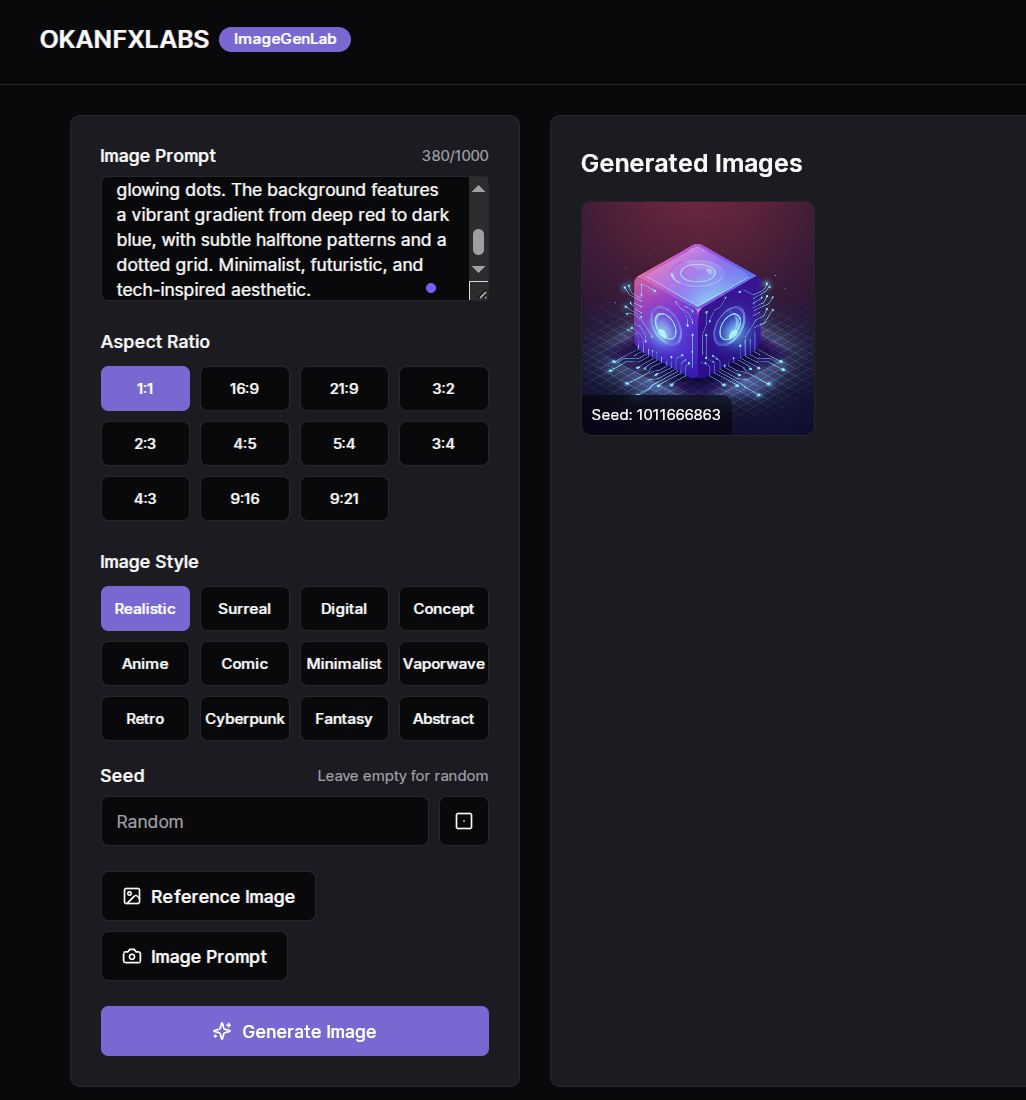Click the random seed dice icon

pyautogui.click(x=464, y=821)
